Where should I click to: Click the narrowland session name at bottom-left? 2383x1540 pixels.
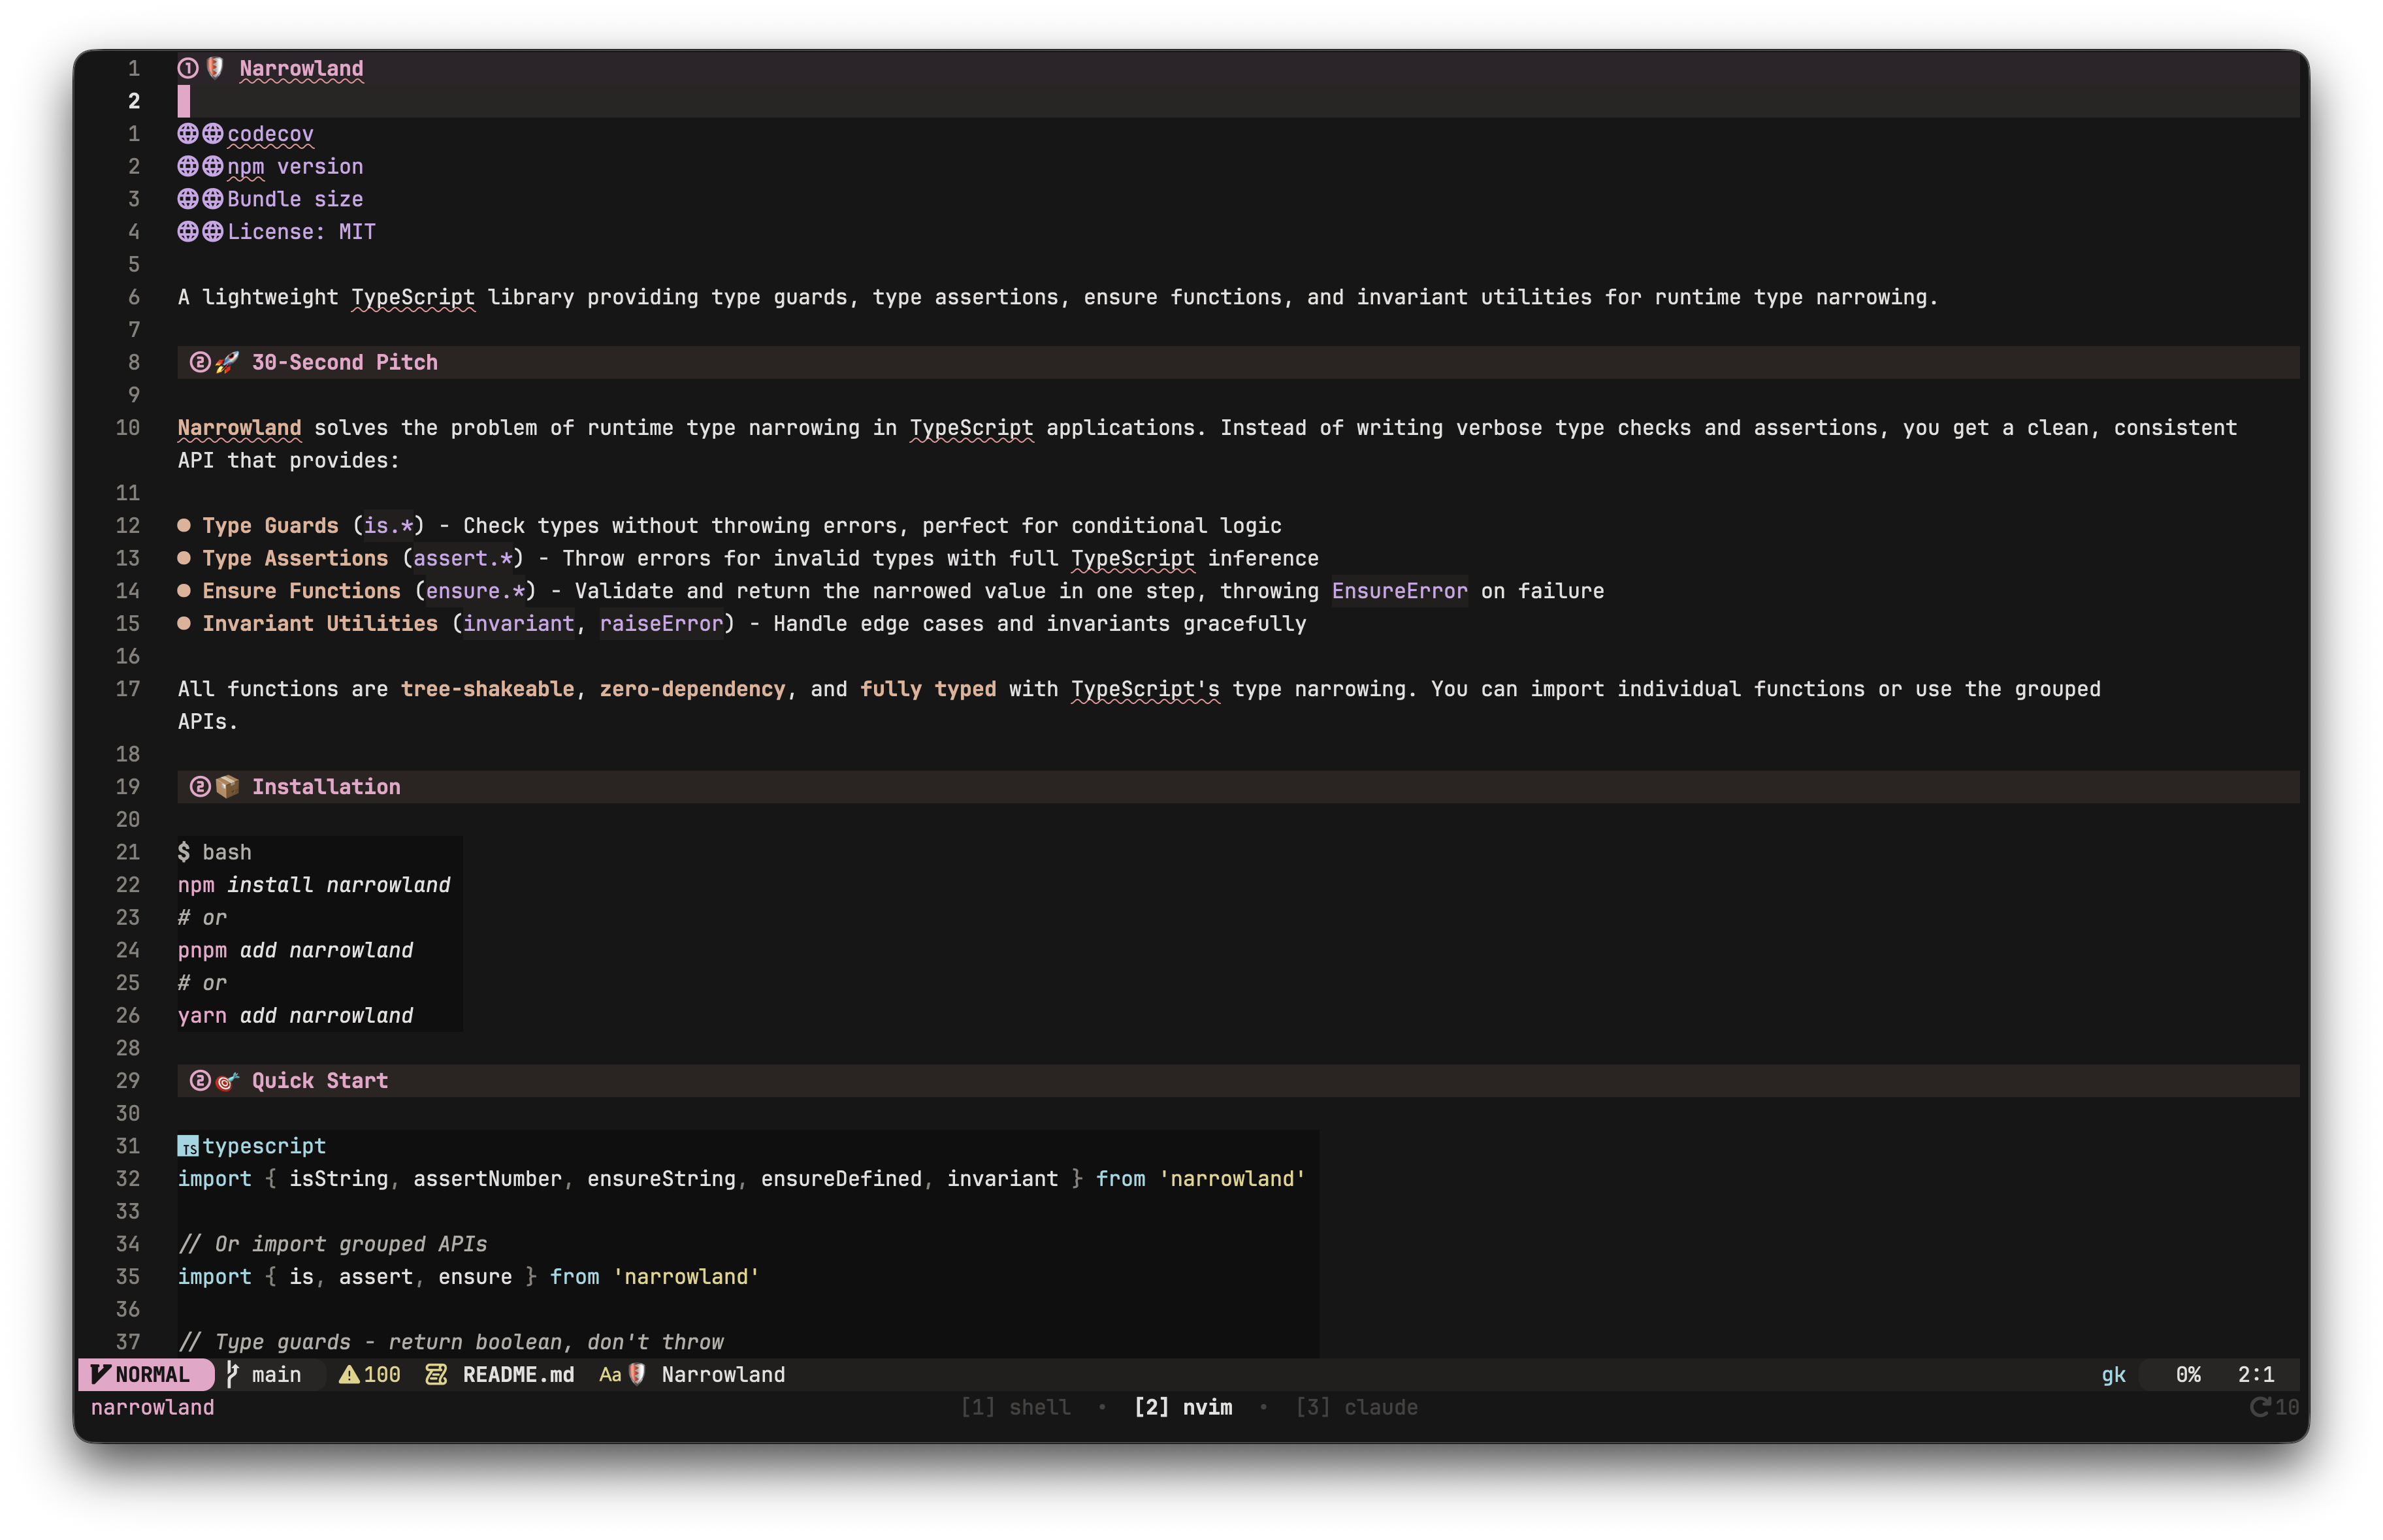point(152,1407)
